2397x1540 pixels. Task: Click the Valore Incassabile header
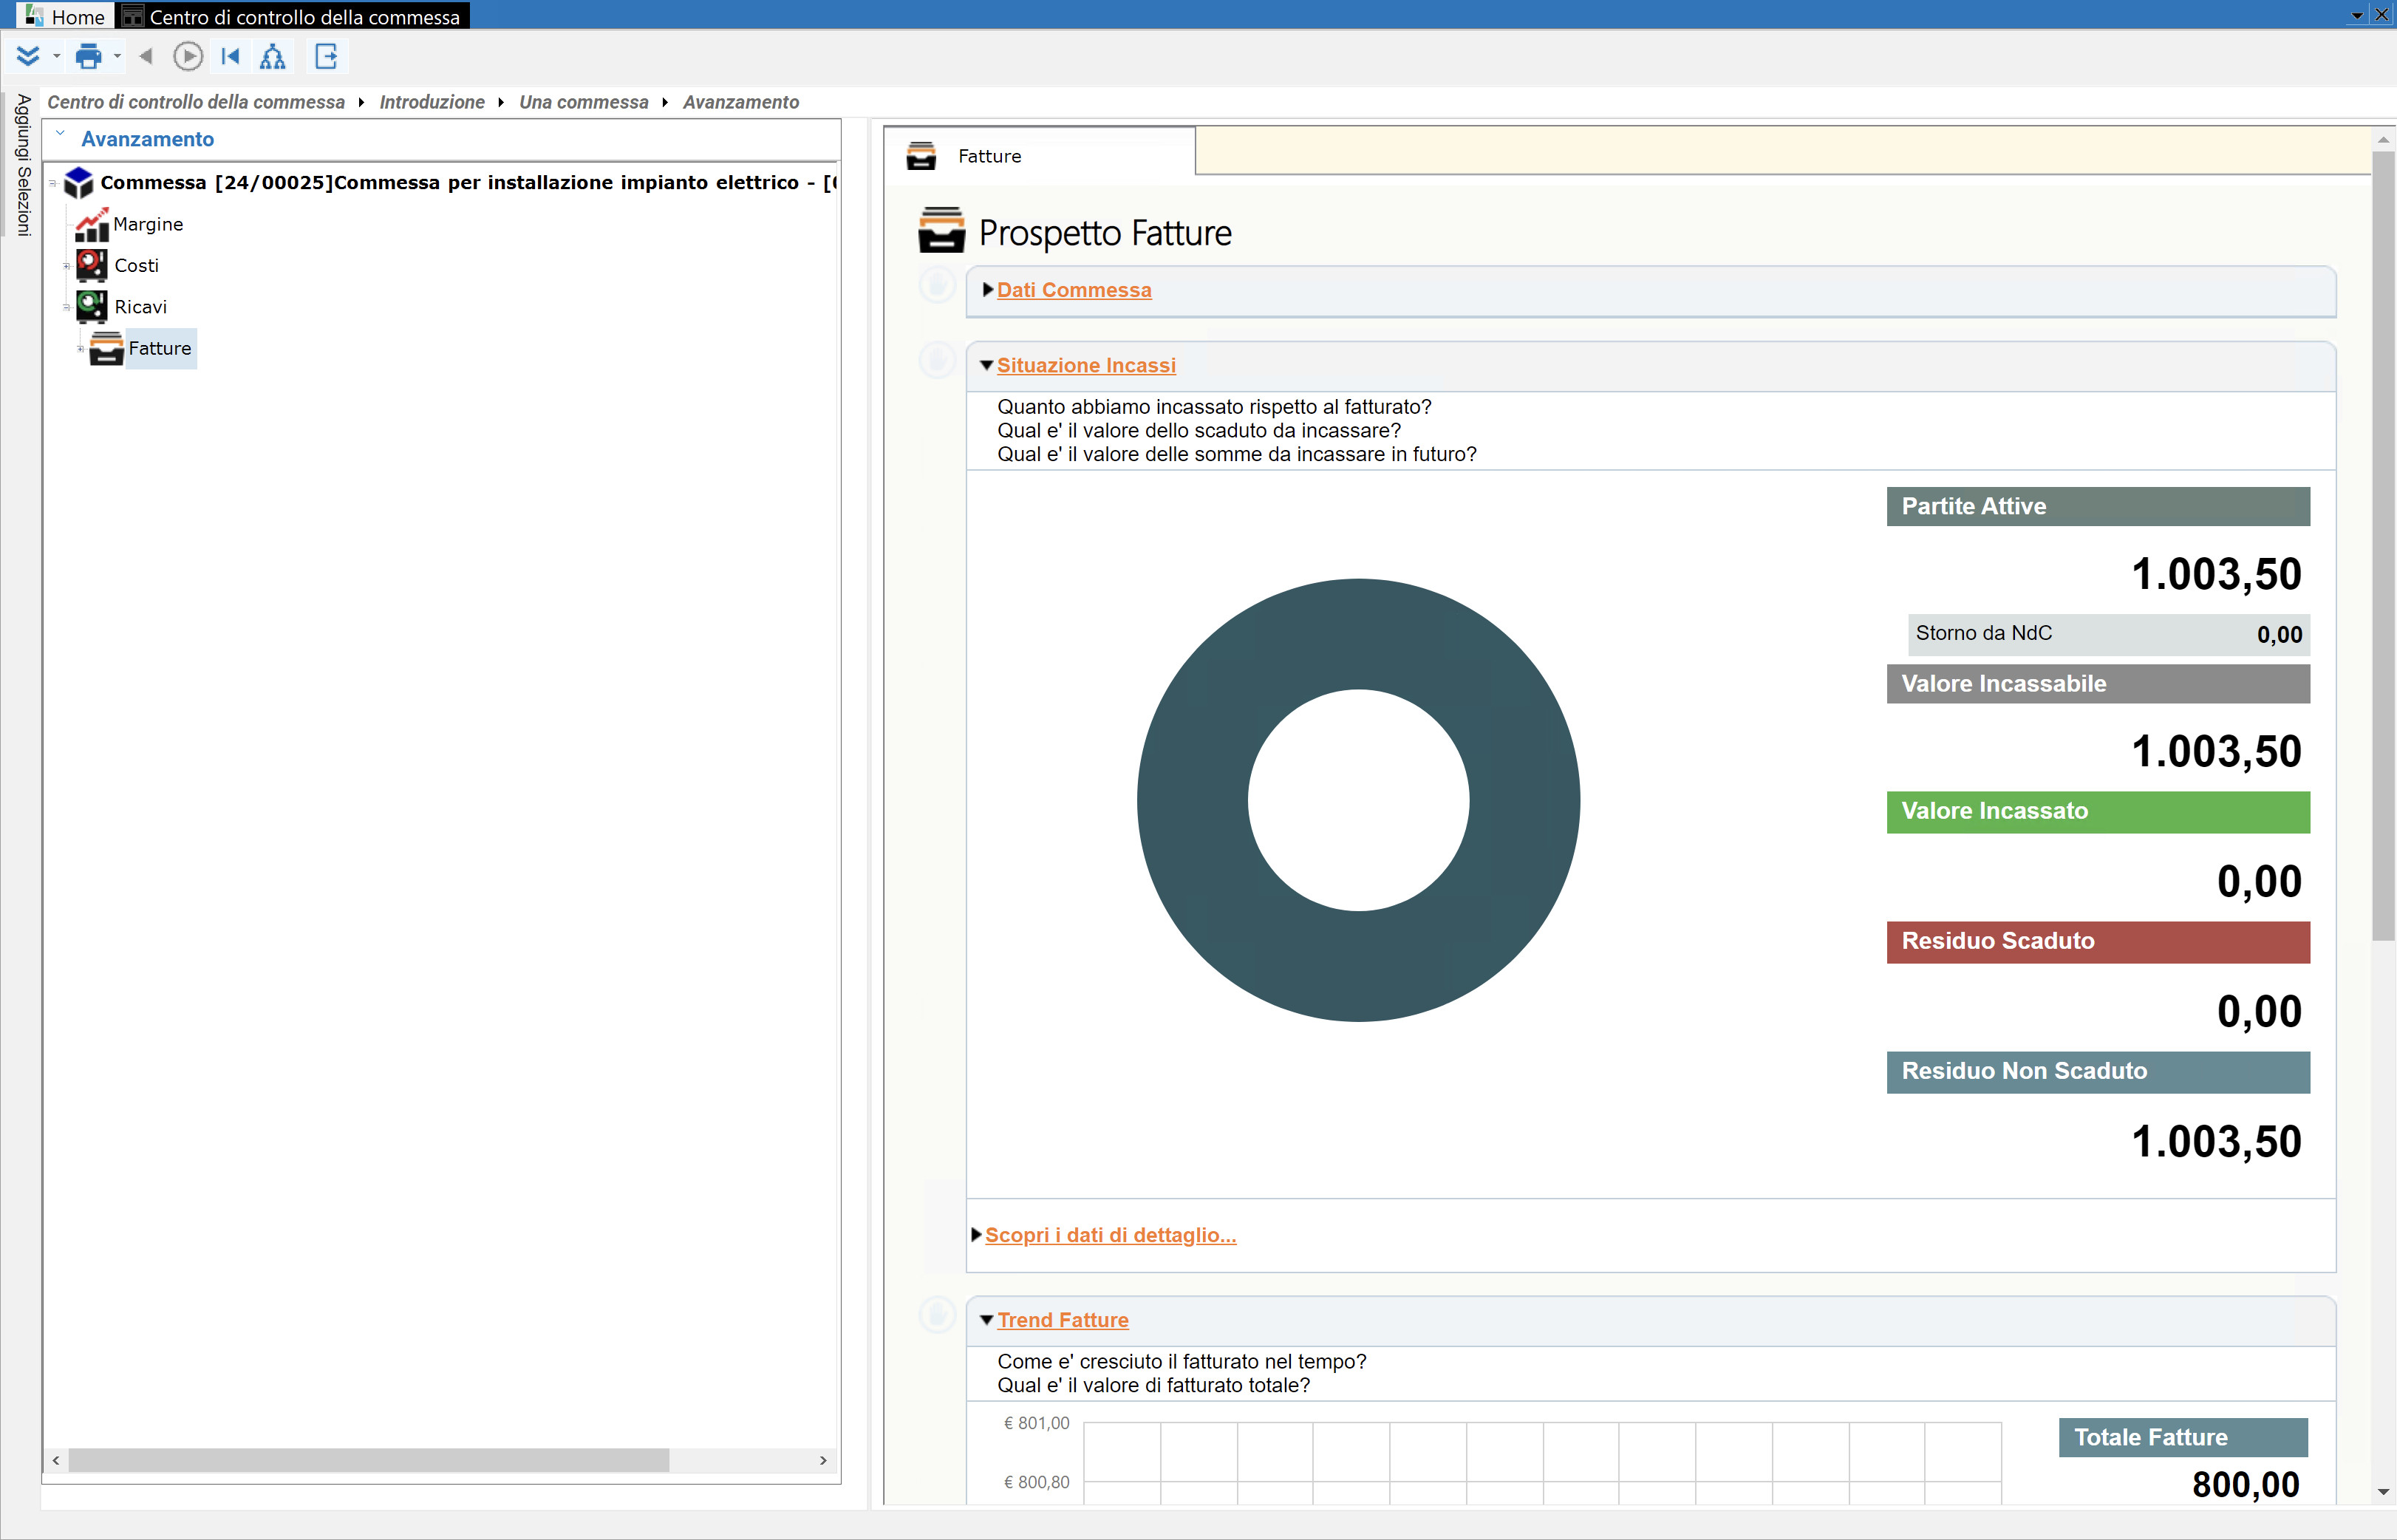click(2098, 684)
